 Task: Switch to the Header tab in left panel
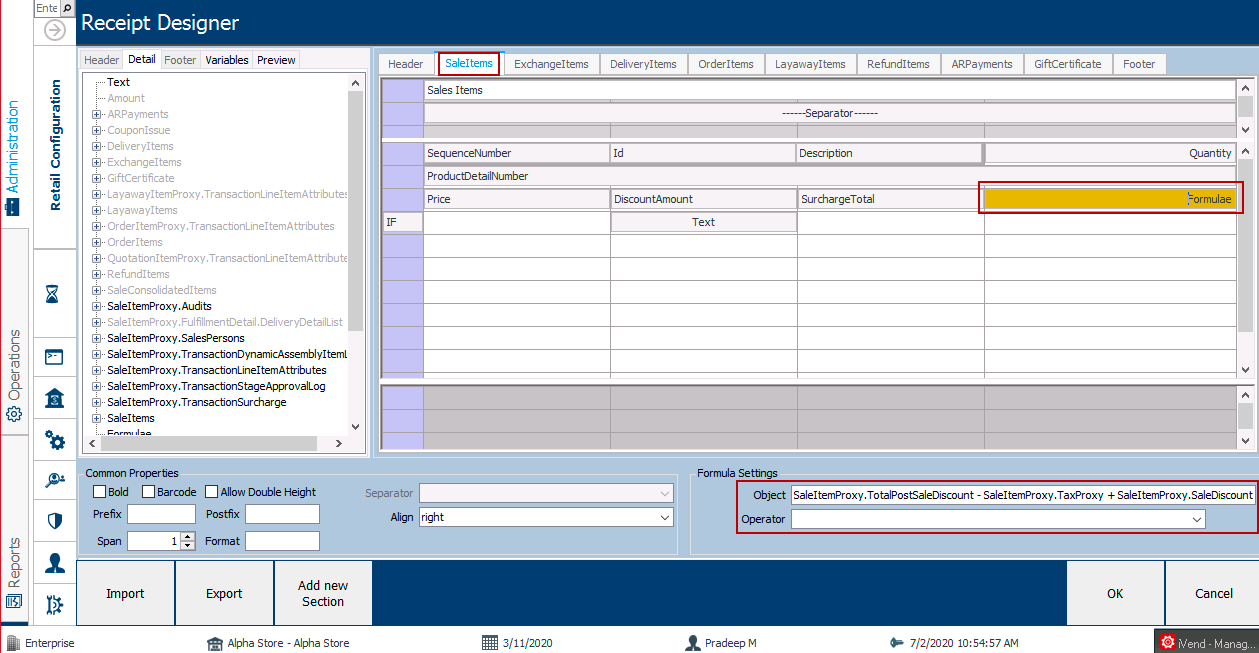tap(102, 60)
